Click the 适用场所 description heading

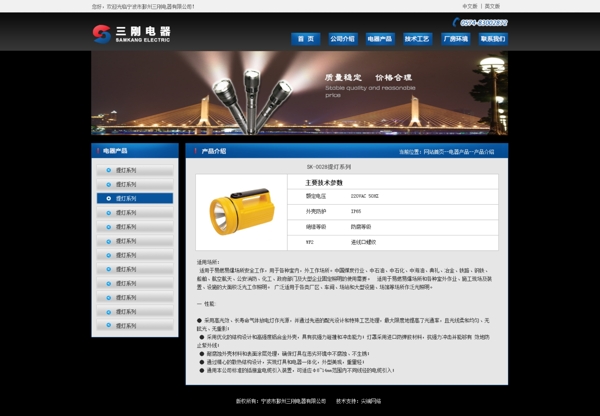pyautogui.click(x=208, y=263)
